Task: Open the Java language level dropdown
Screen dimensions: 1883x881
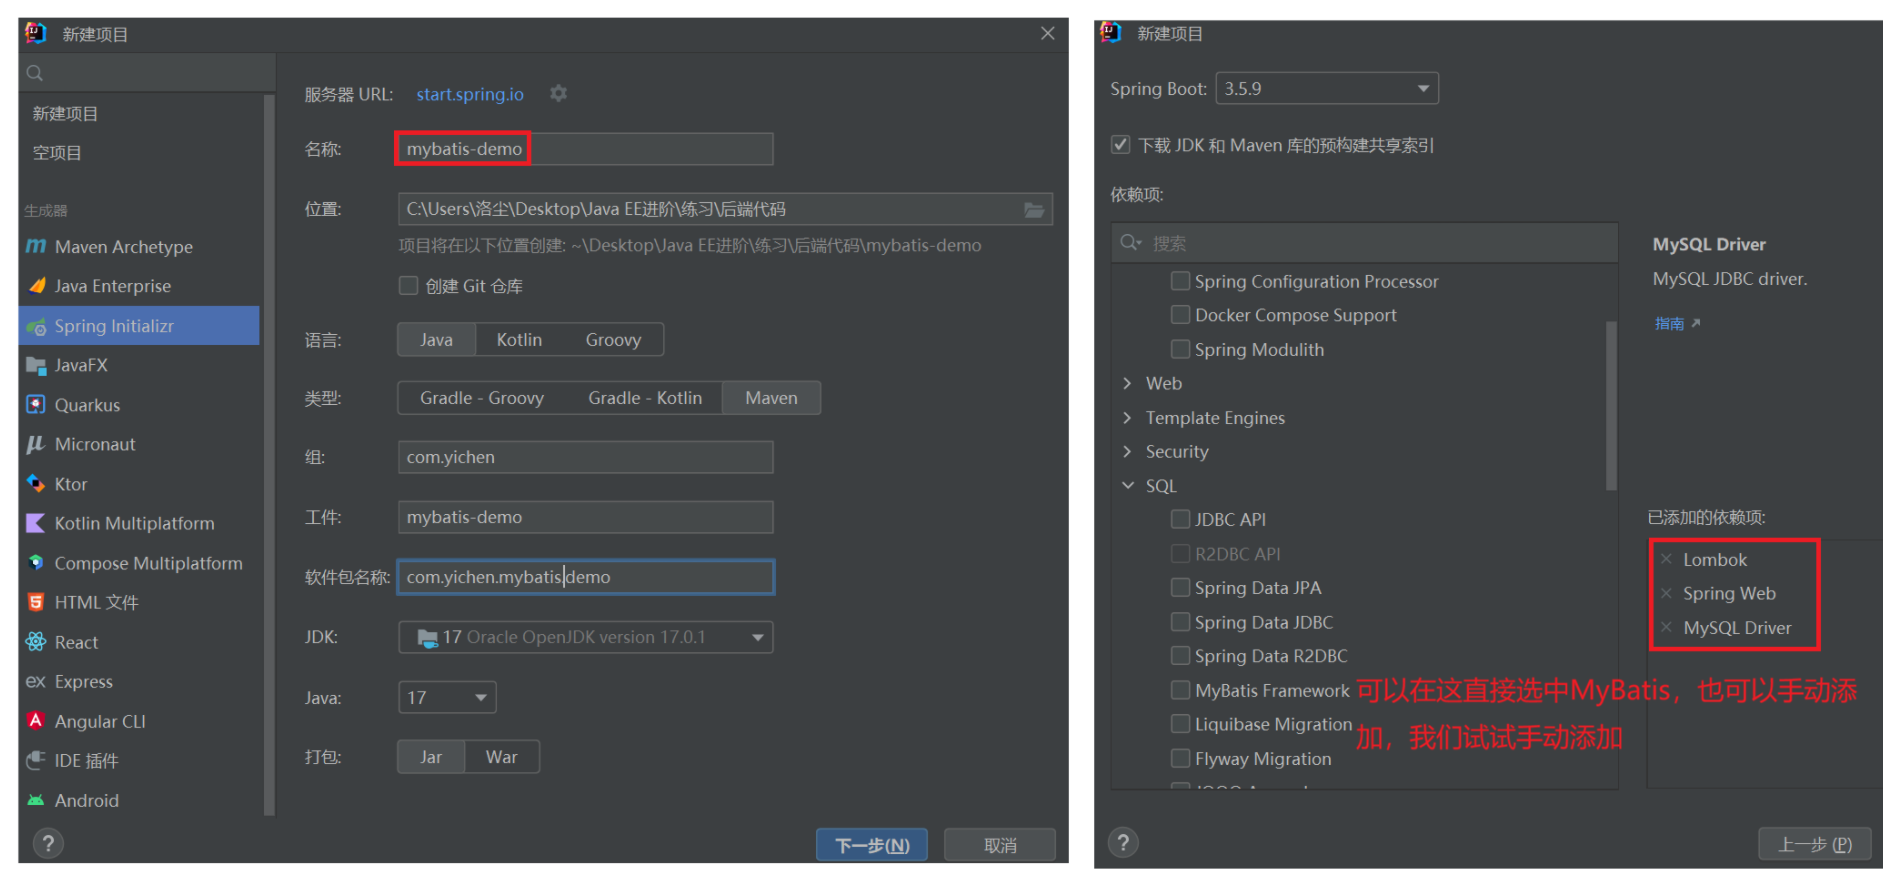Action: tap(447, 697)
